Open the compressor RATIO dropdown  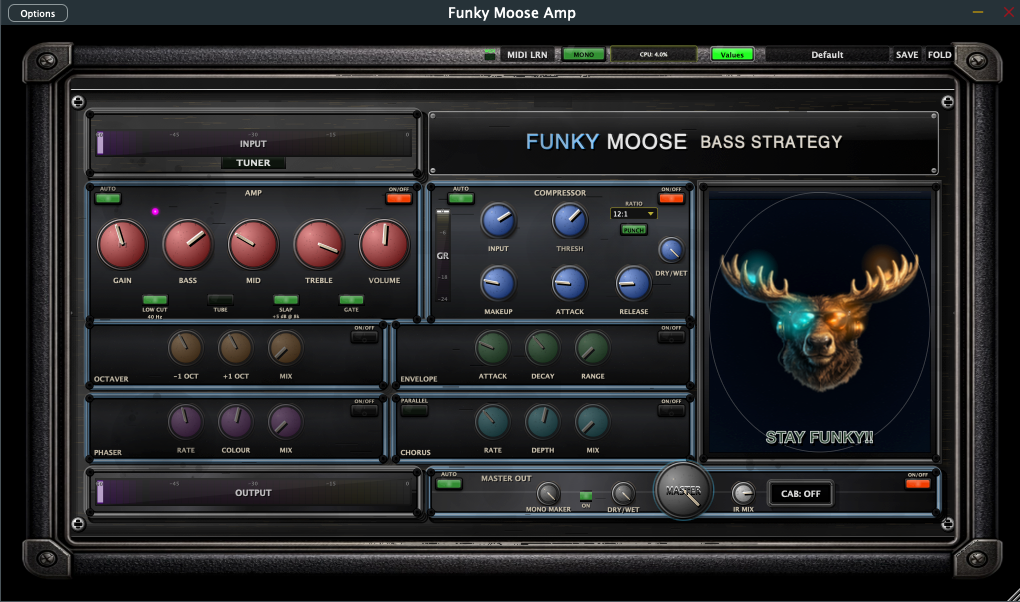point(632,212)
